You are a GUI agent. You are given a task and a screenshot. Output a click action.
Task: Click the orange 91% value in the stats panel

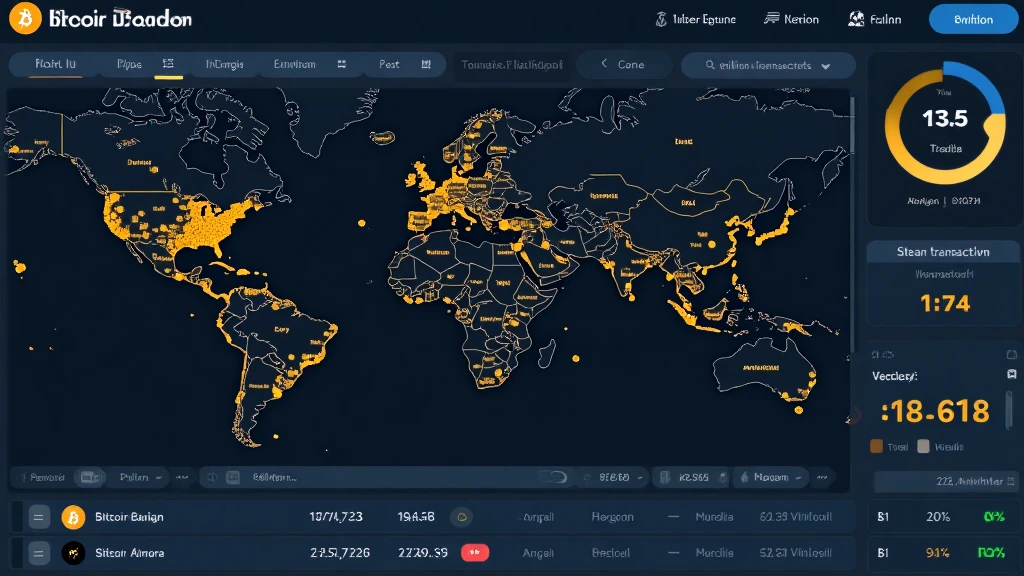click(x=937, y=553)
